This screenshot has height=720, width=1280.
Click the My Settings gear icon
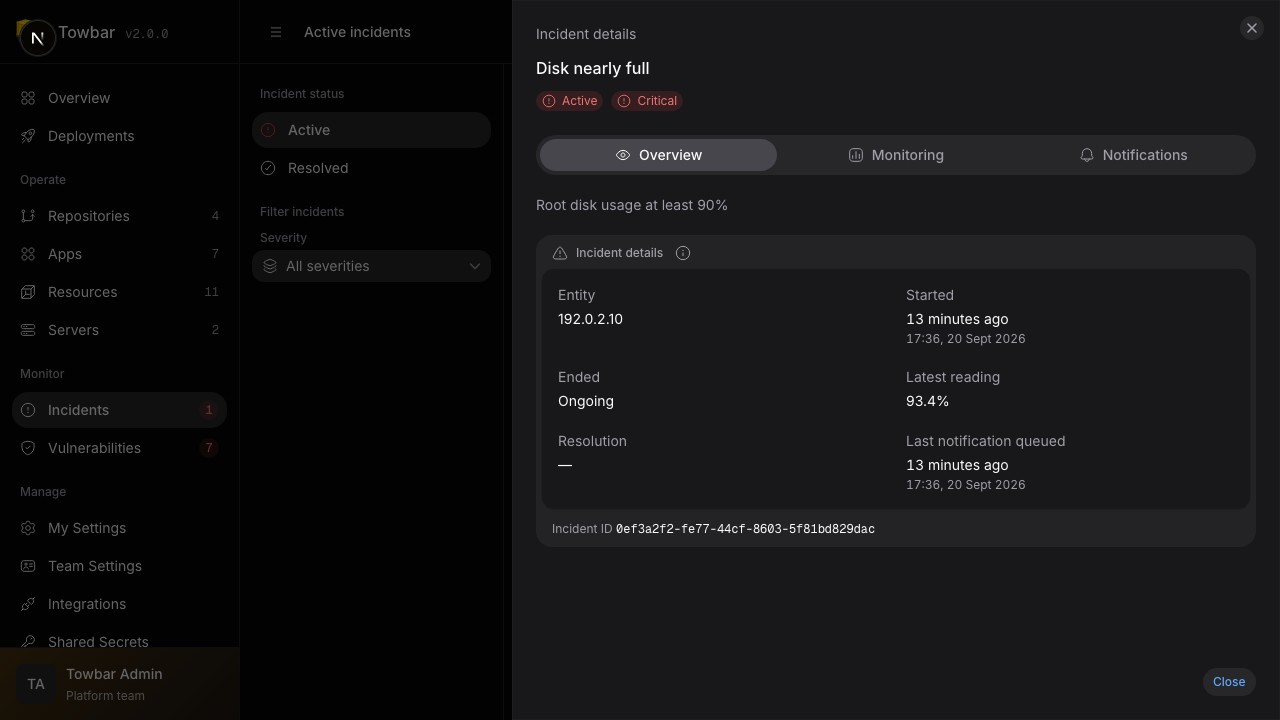coord(28,528)
